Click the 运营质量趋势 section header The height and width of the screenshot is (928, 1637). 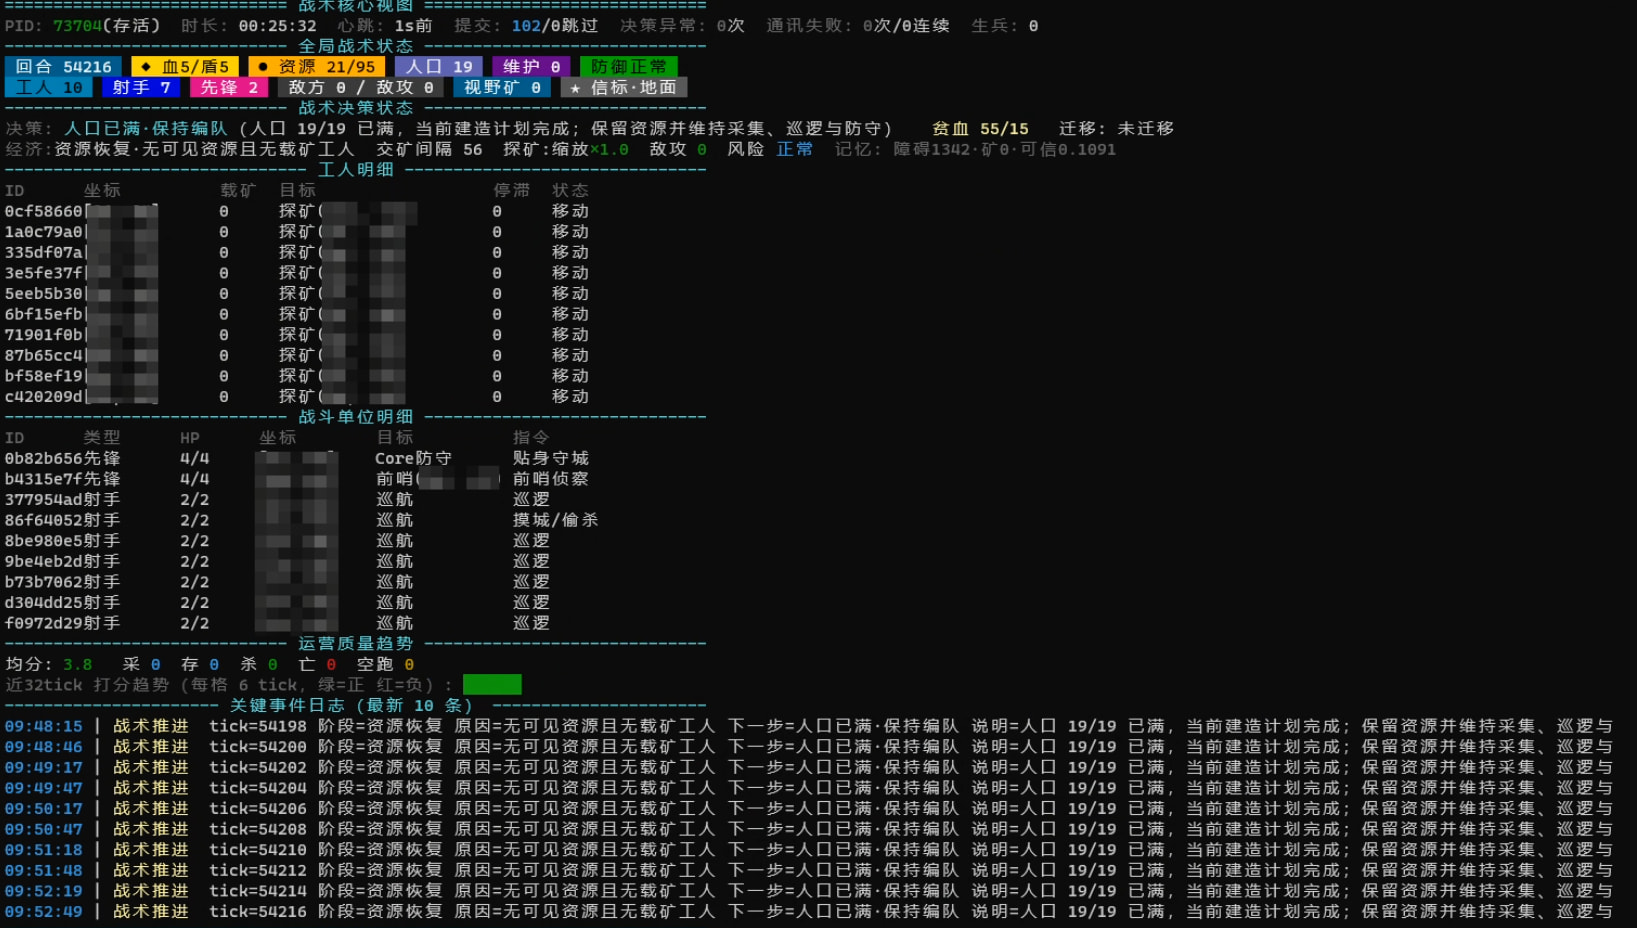[356, 644]
